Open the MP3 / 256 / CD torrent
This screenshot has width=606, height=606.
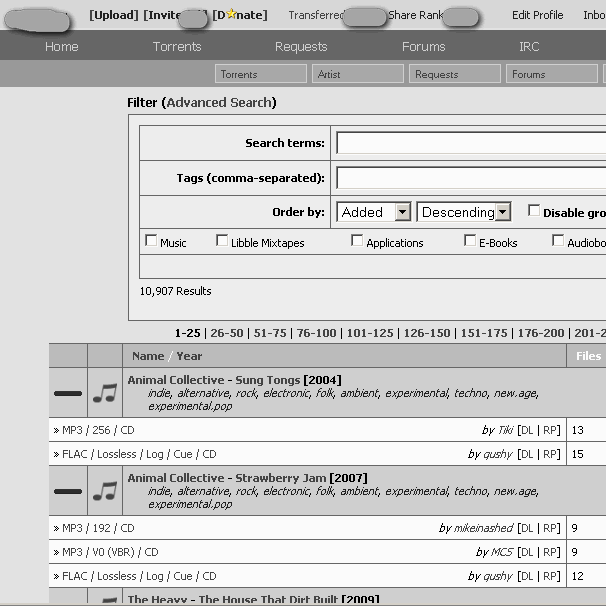pos(98,430)
